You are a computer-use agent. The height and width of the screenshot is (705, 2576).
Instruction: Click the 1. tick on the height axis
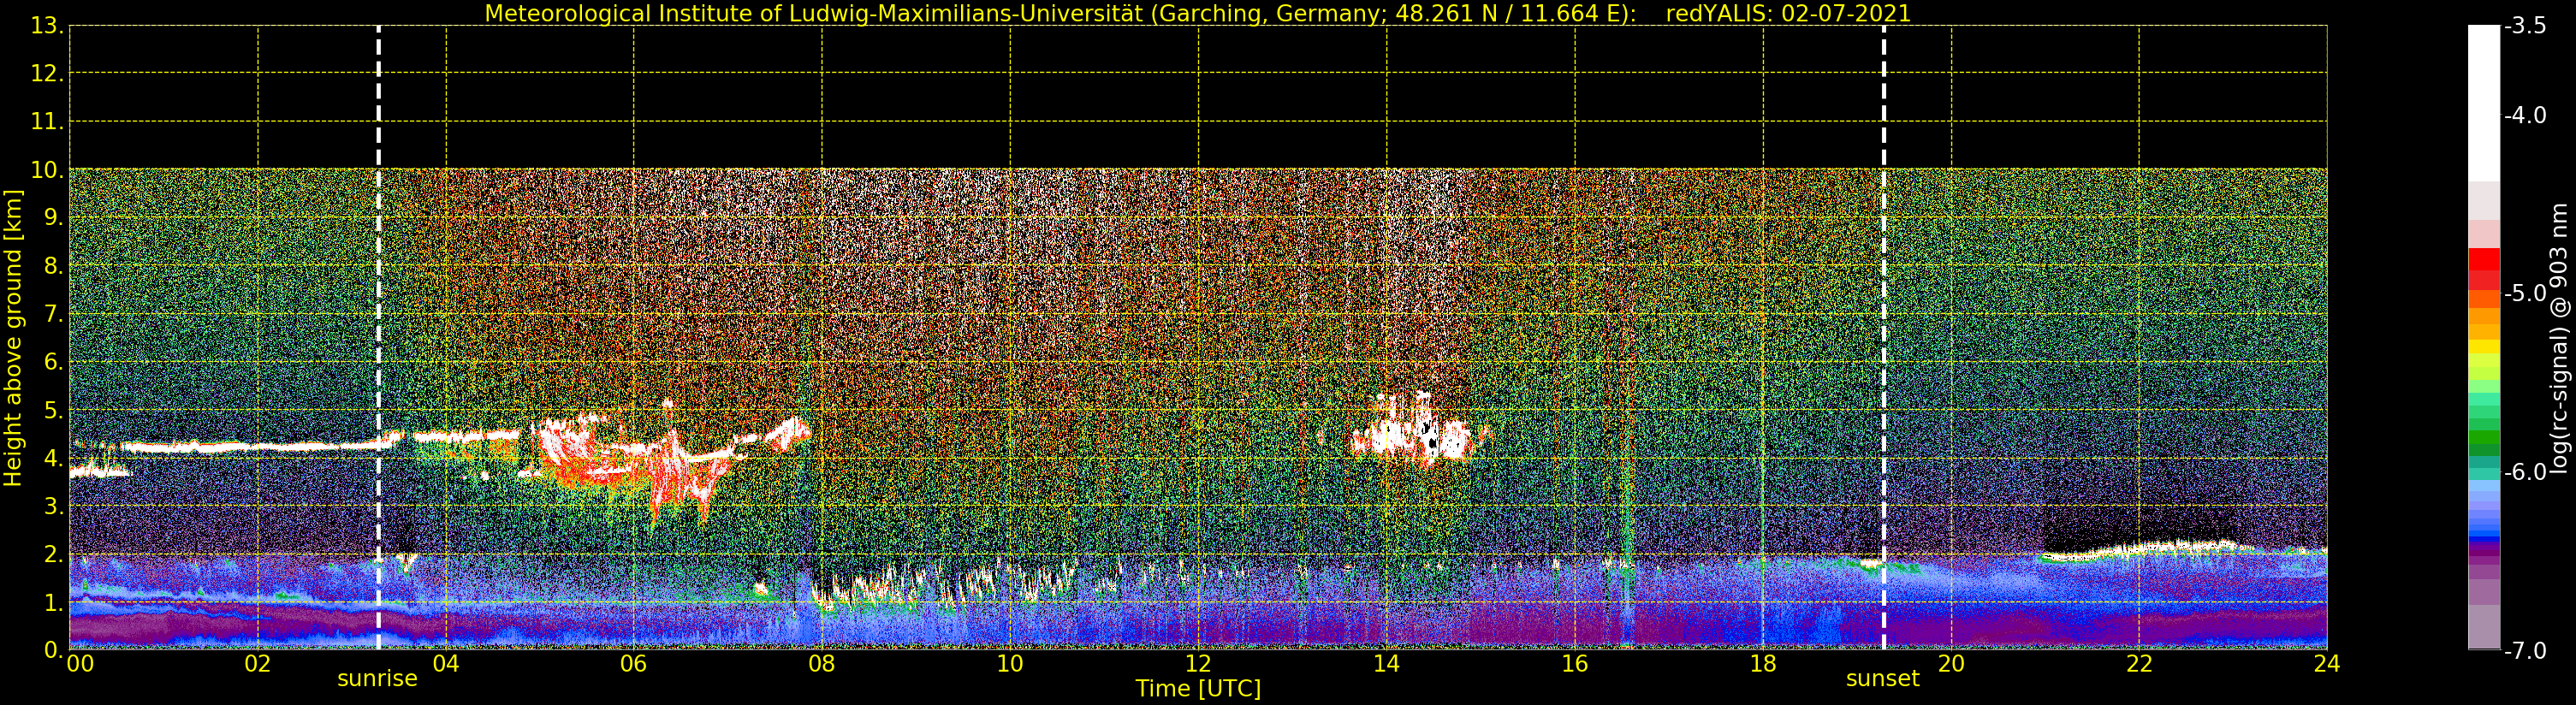click(x=53, y=602)
